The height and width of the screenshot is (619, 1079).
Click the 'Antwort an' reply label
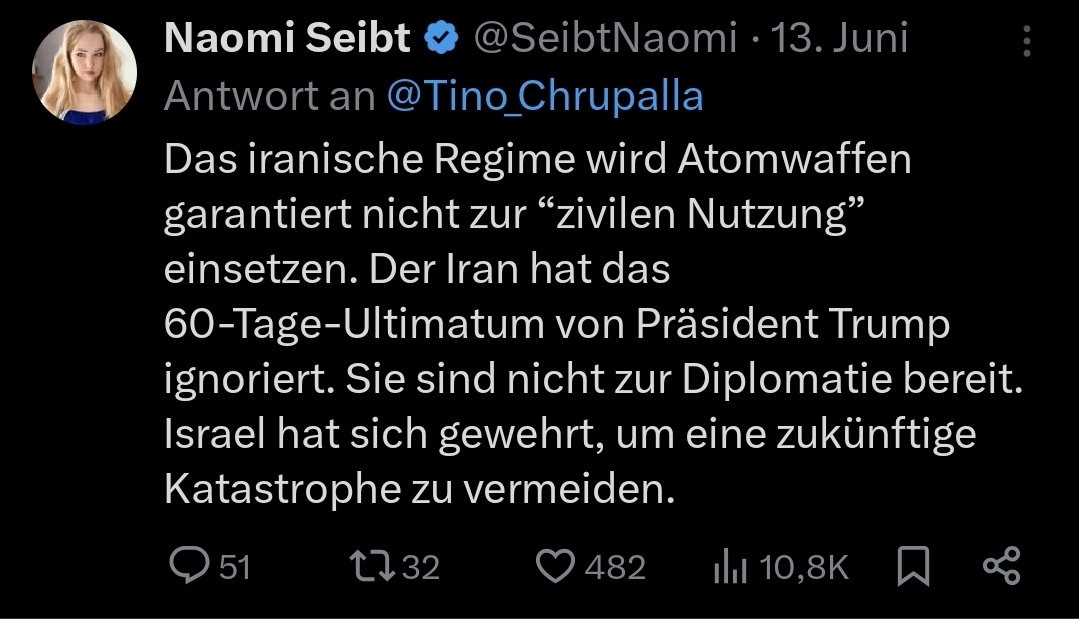[269, 95]
